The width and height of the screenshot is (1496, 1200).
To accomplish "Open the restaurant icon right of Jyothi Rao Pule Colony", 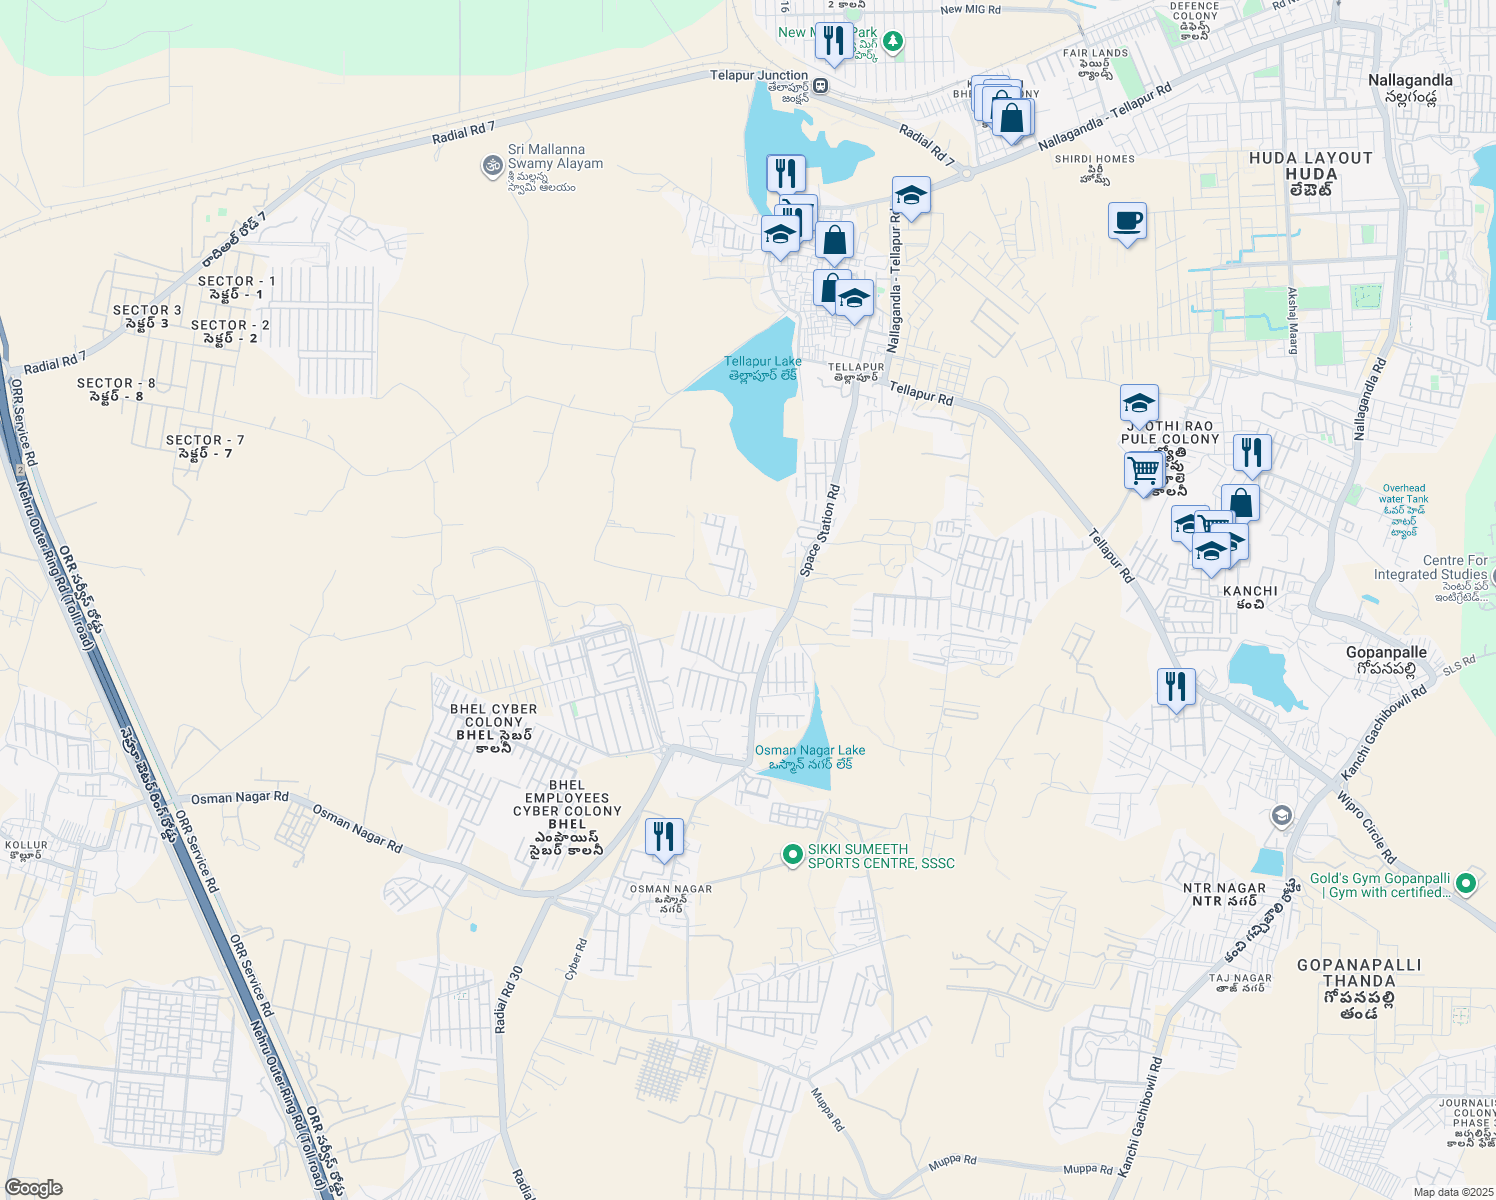I will click(x=1252, y=452).
